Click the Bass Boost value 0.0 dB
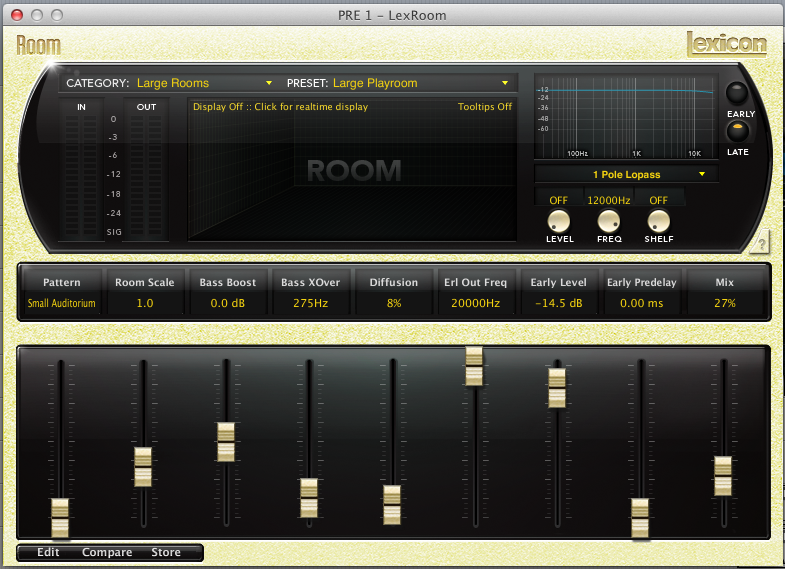This screenshot has width=785, height=569. tap(228, 303)
